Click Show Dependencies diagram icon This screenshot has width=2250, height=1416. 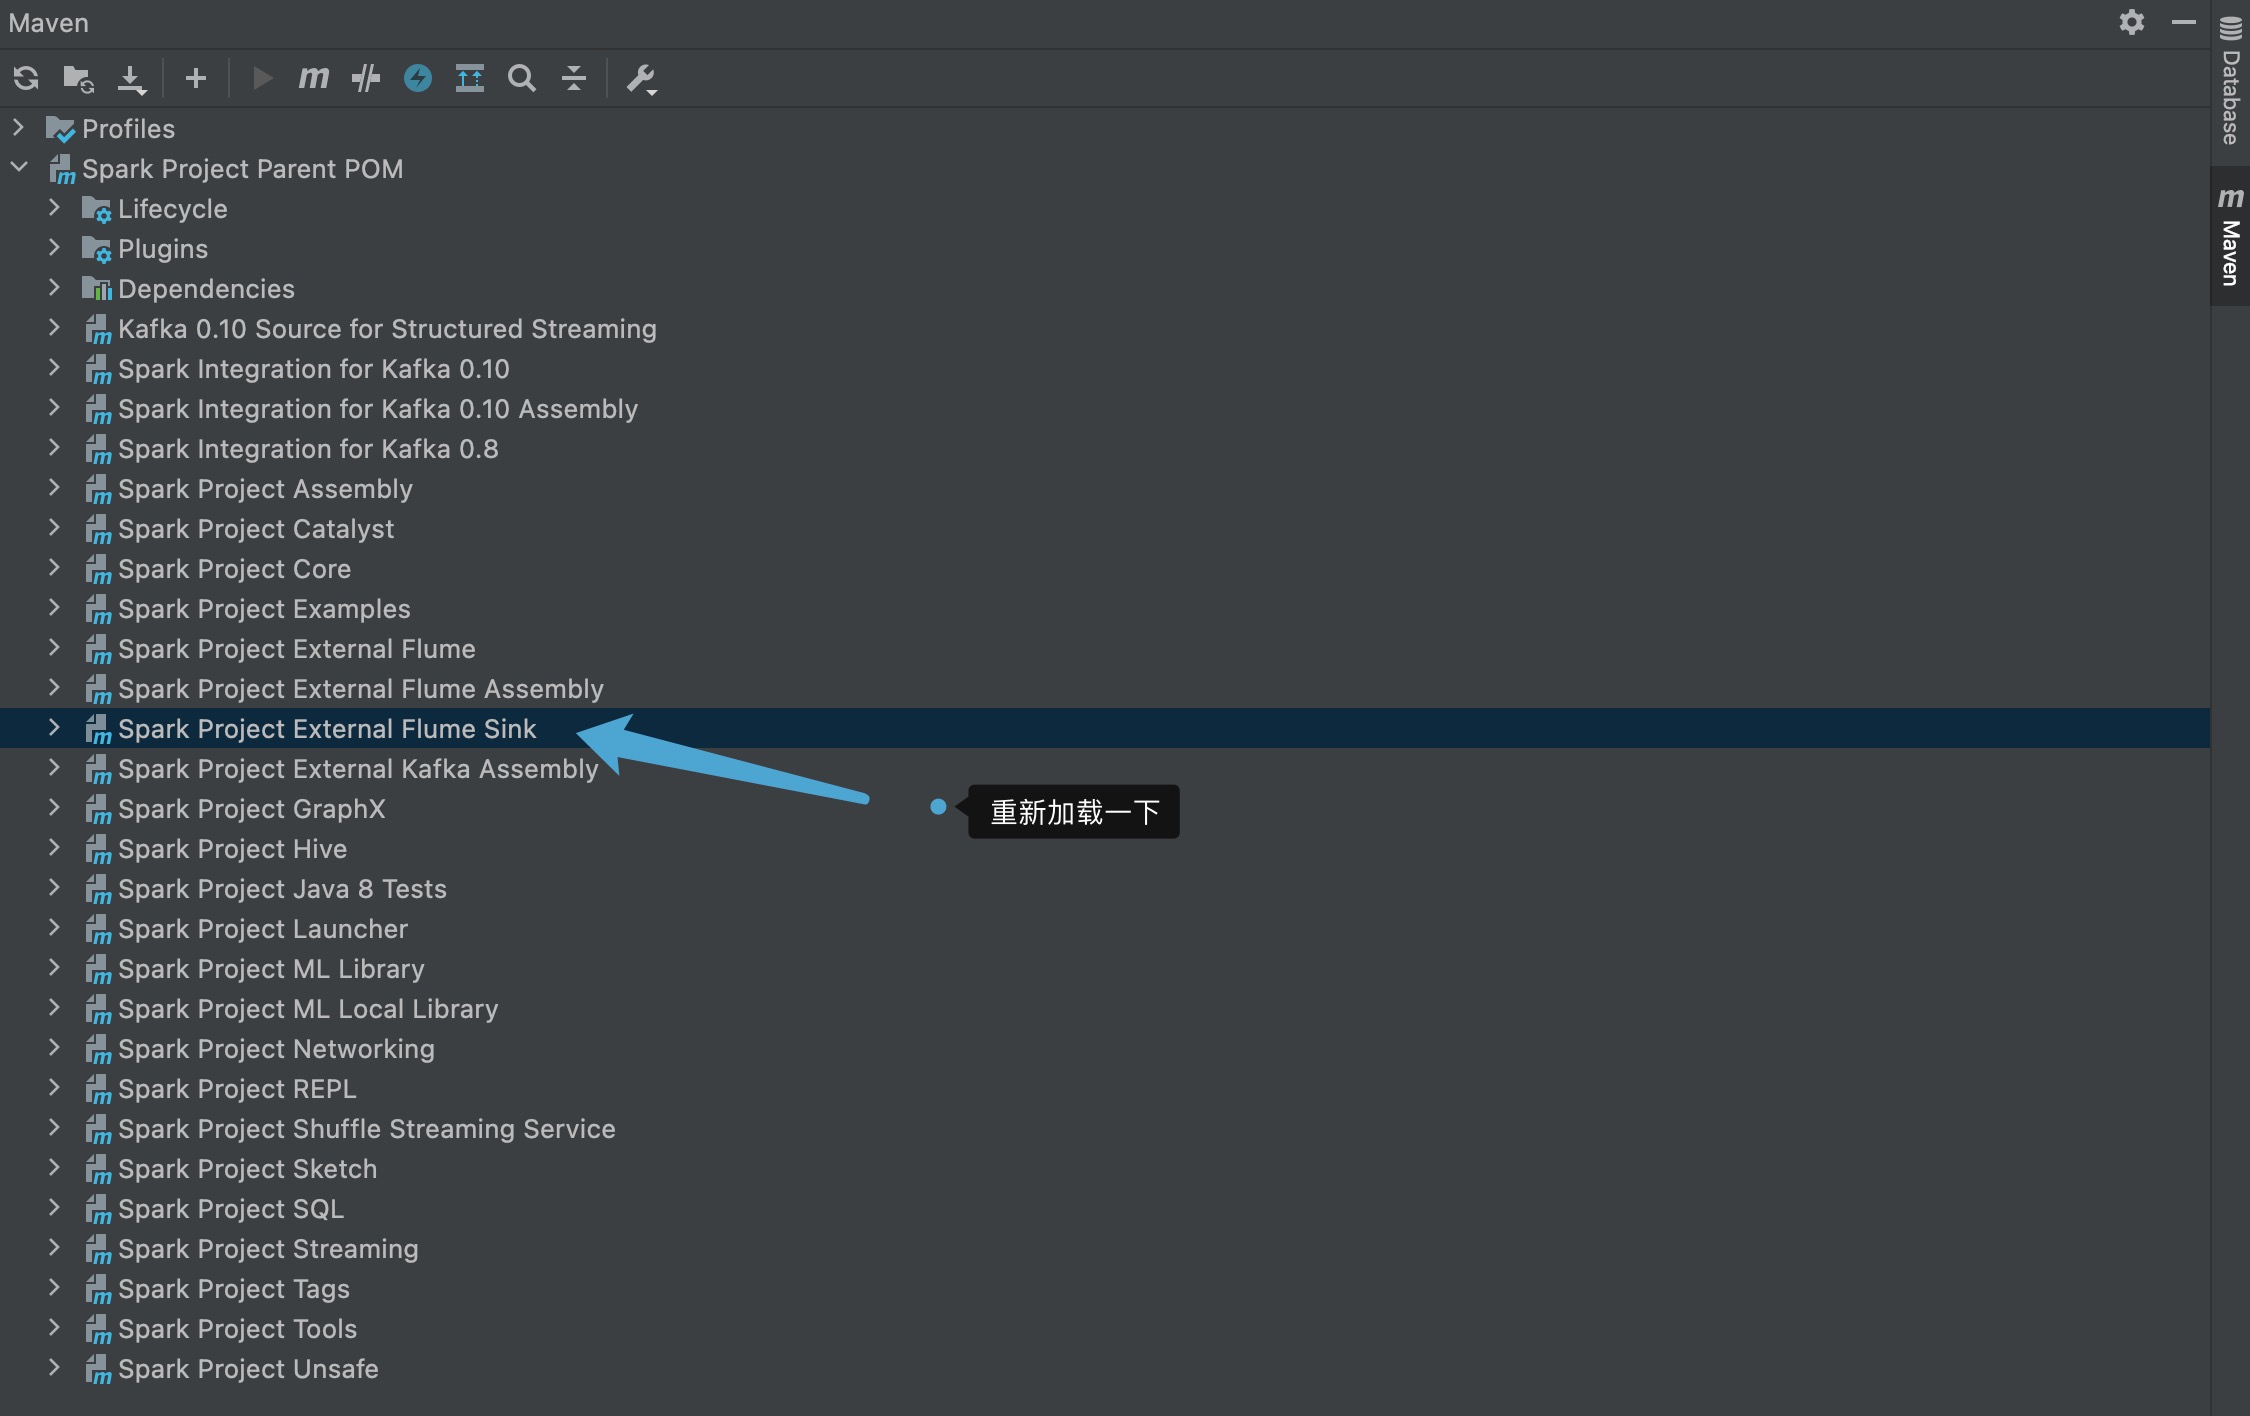470,78
